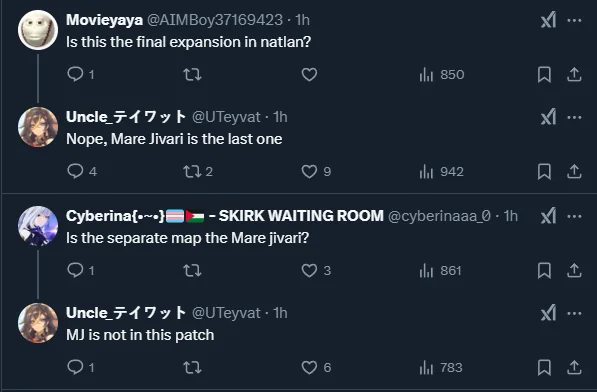597x392 pixels.
Task: Bookmark the 'MJ is not in this patch' reply
Action: pos(544,368)
